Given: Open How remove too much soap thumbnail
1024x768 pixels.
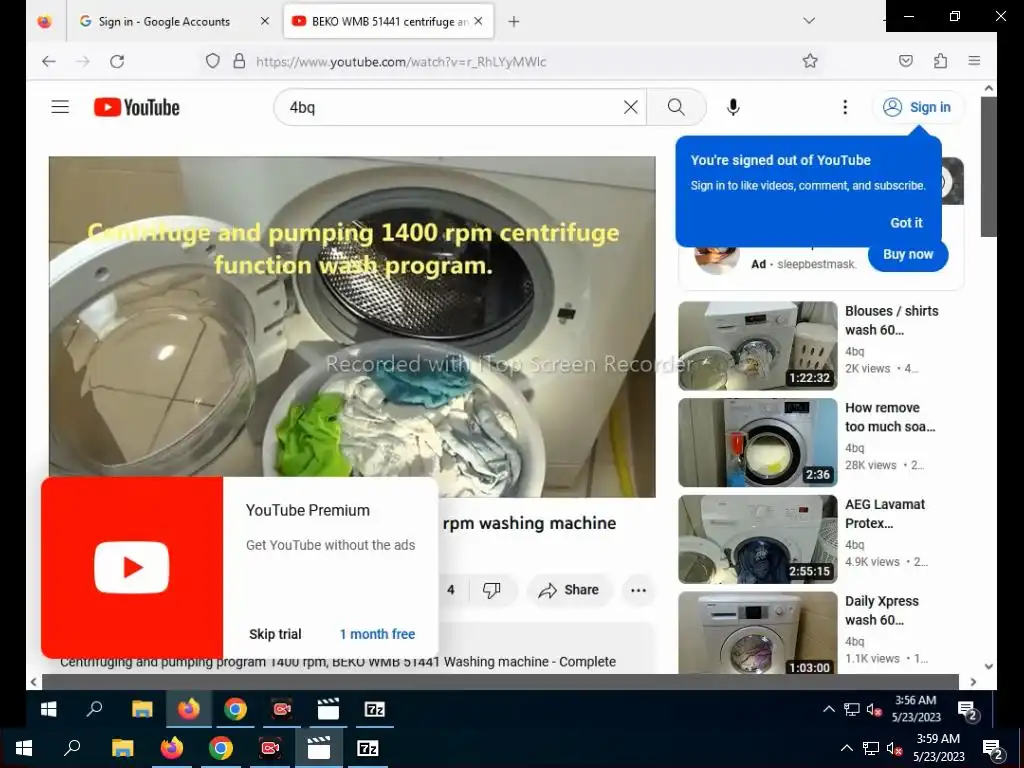Looking at the screenshot, I should [x=758, y=442].
